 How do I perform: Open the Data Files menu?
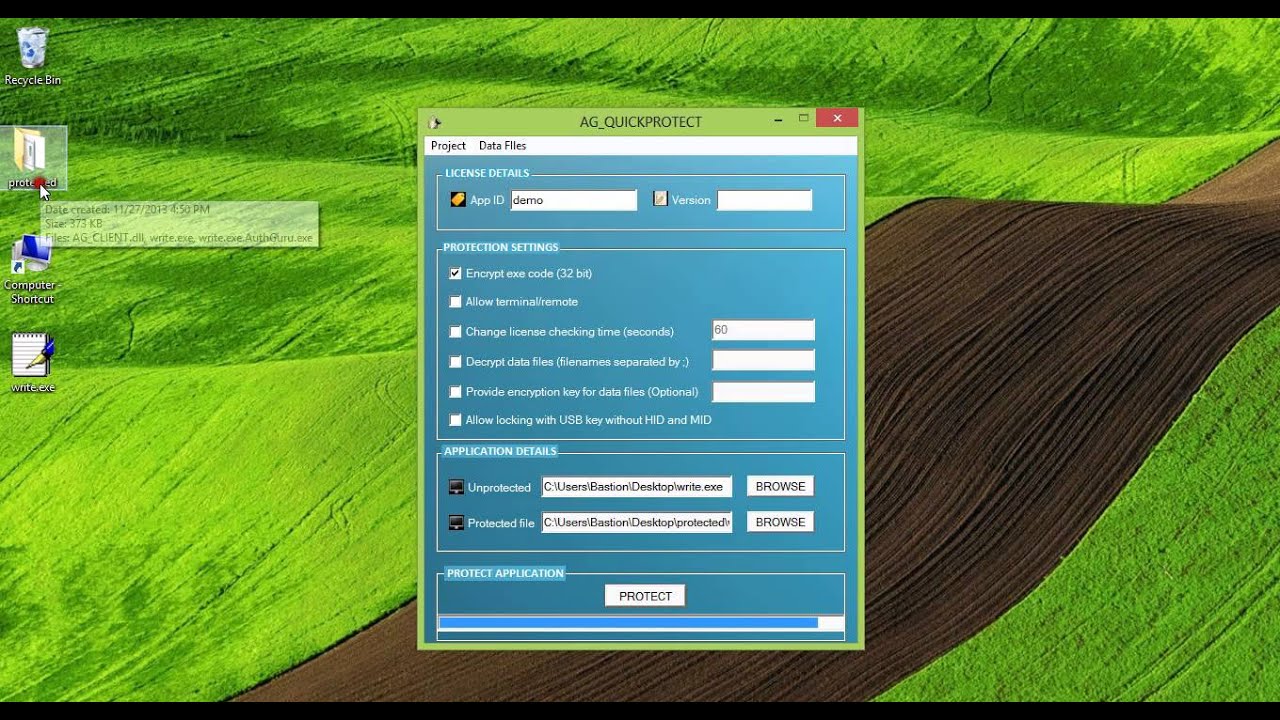tap(502, 146)
